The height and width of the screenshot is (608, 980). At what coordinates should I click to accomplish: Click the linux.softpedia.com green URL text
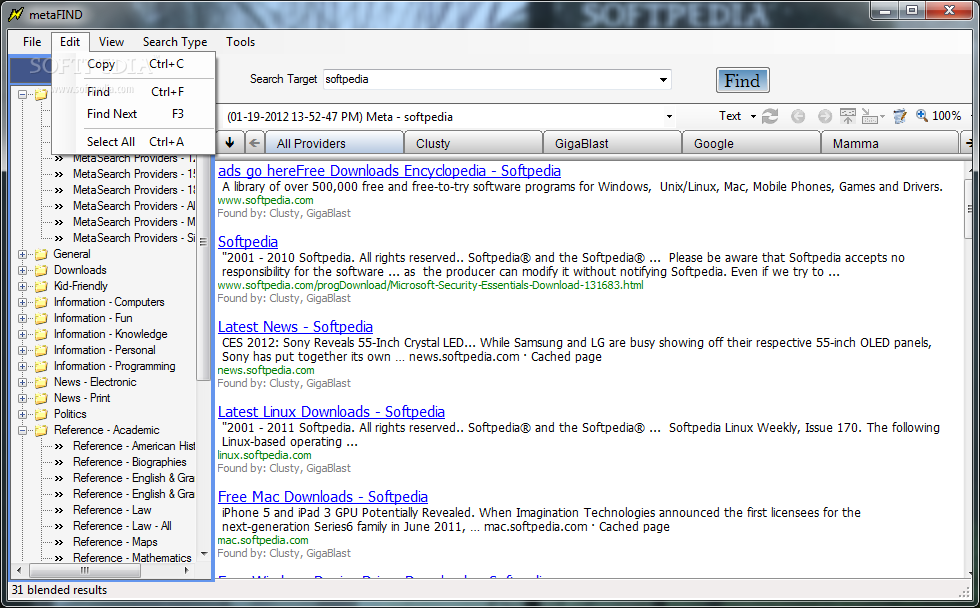(264, 456)
